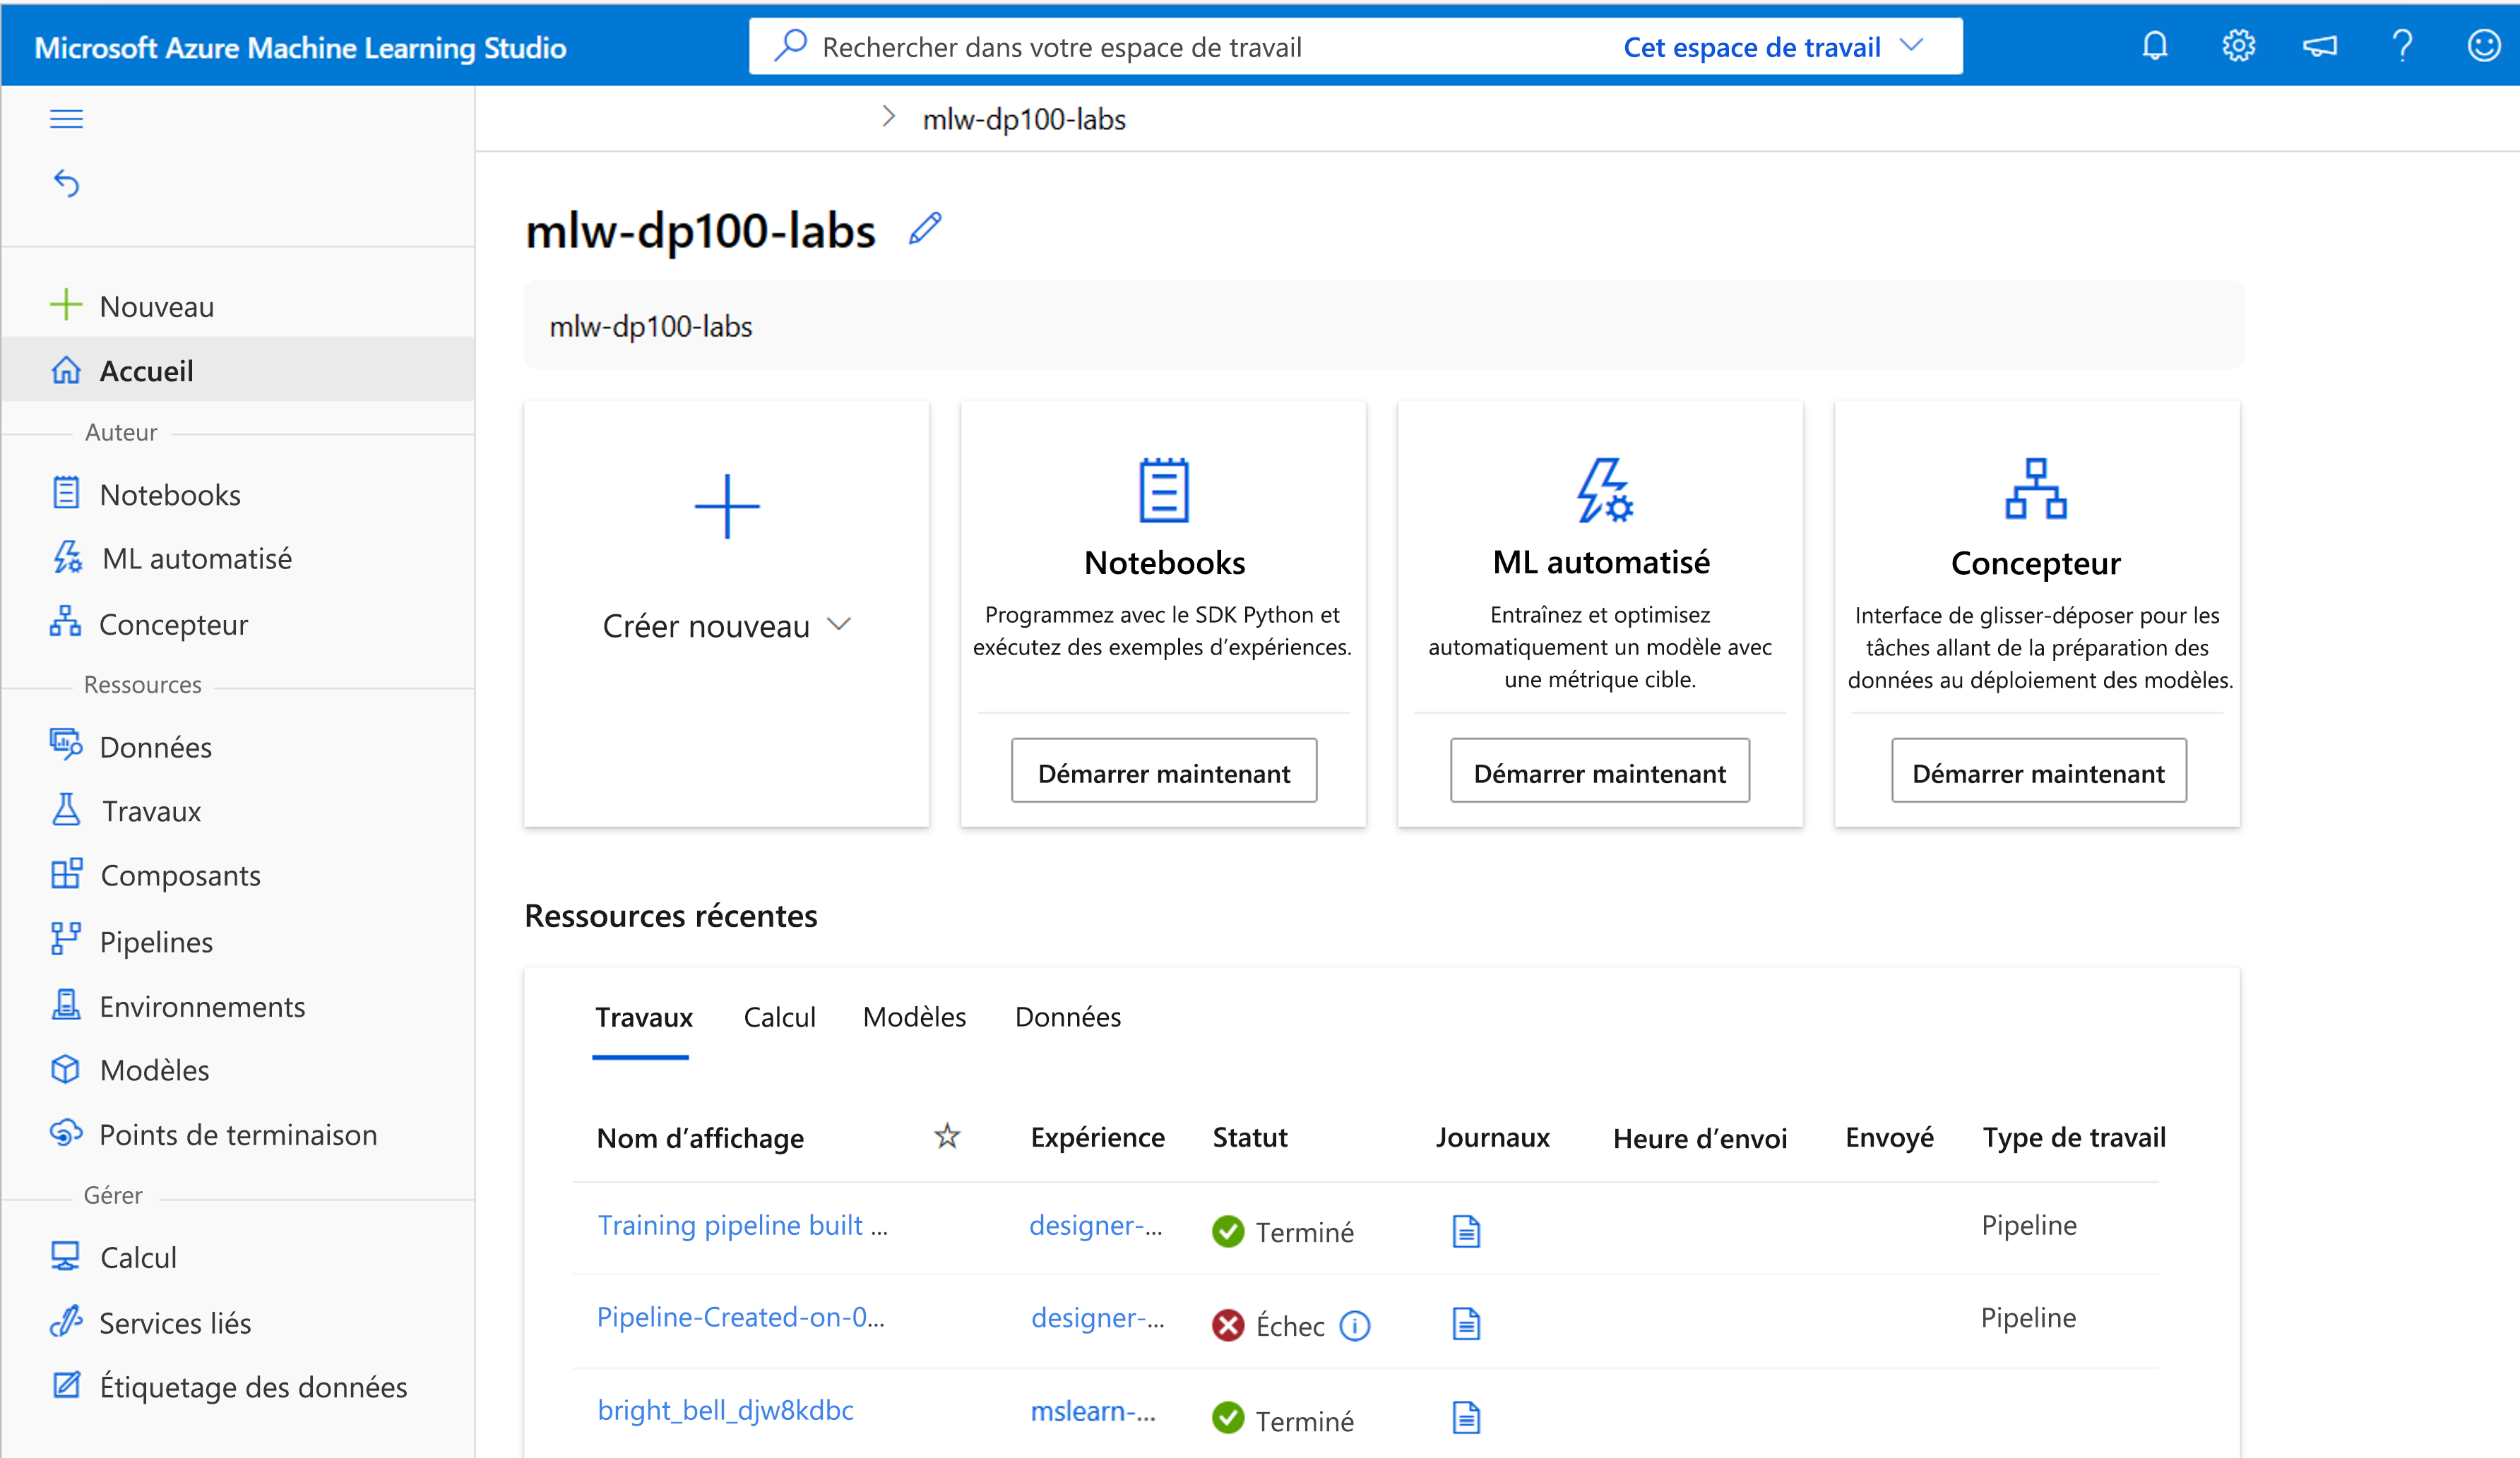Click Démarrer maintenant under Concepteur
Screen dimensions: 2520x1458
pyautogui.click(x=2038, y=771)
